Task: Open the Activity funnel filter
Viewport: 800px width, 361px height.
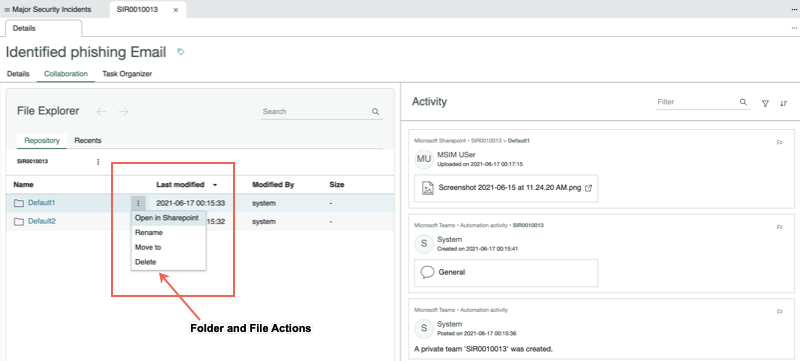Action: click(x=765, y=104)
